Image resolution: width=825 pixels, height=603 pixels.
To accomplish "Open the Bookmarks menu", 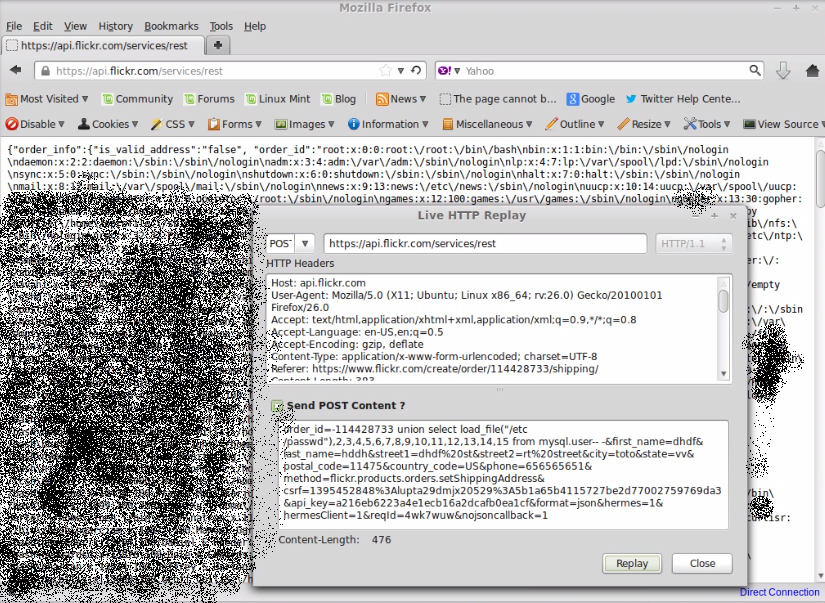I will click(x=172, y=26).
